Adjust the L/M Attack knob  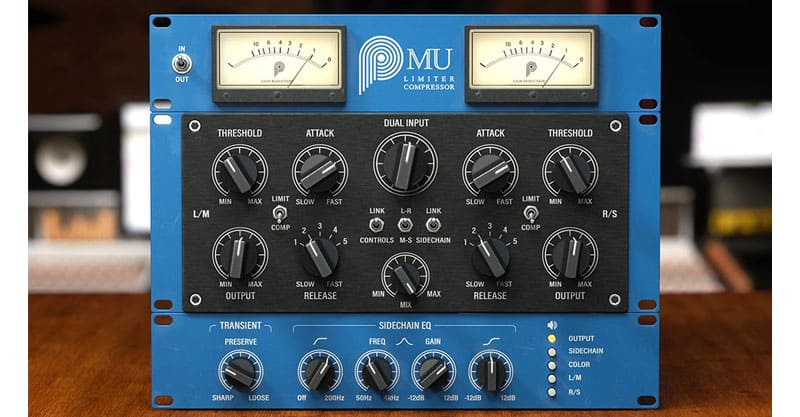(320, 171)
